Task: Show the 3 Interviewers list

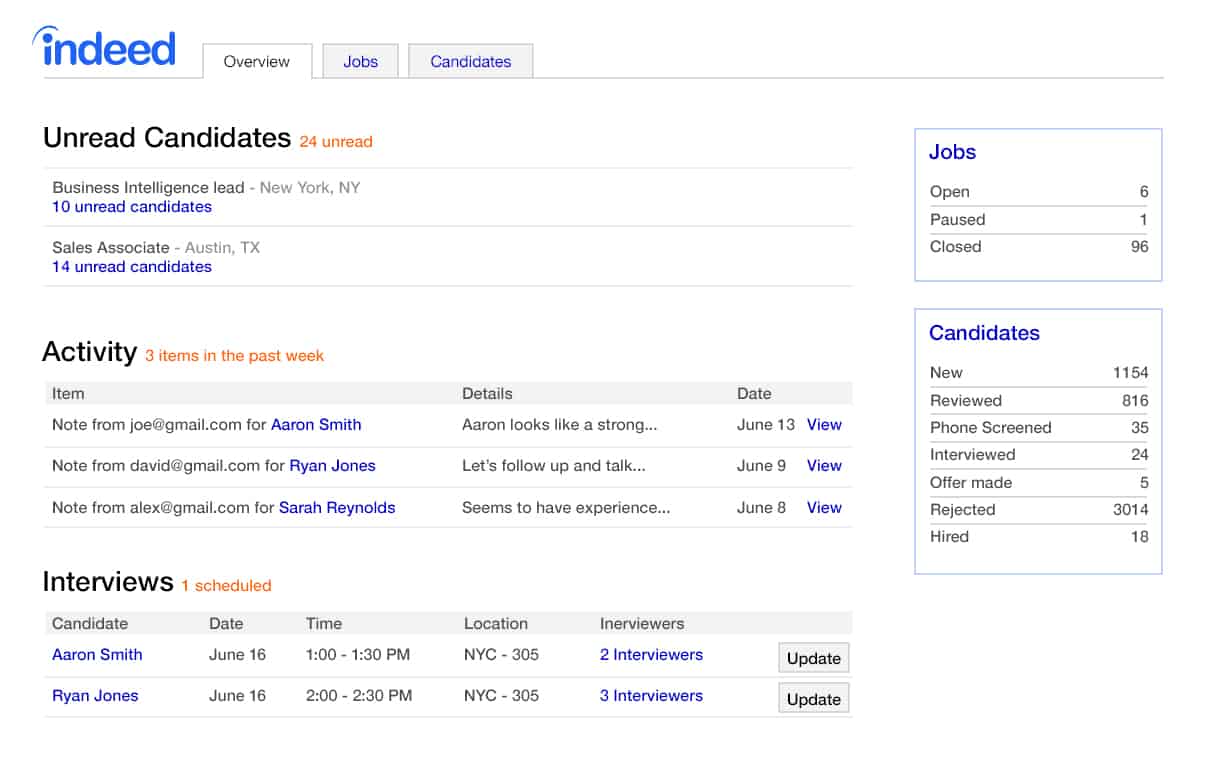Action: (651, 696)
